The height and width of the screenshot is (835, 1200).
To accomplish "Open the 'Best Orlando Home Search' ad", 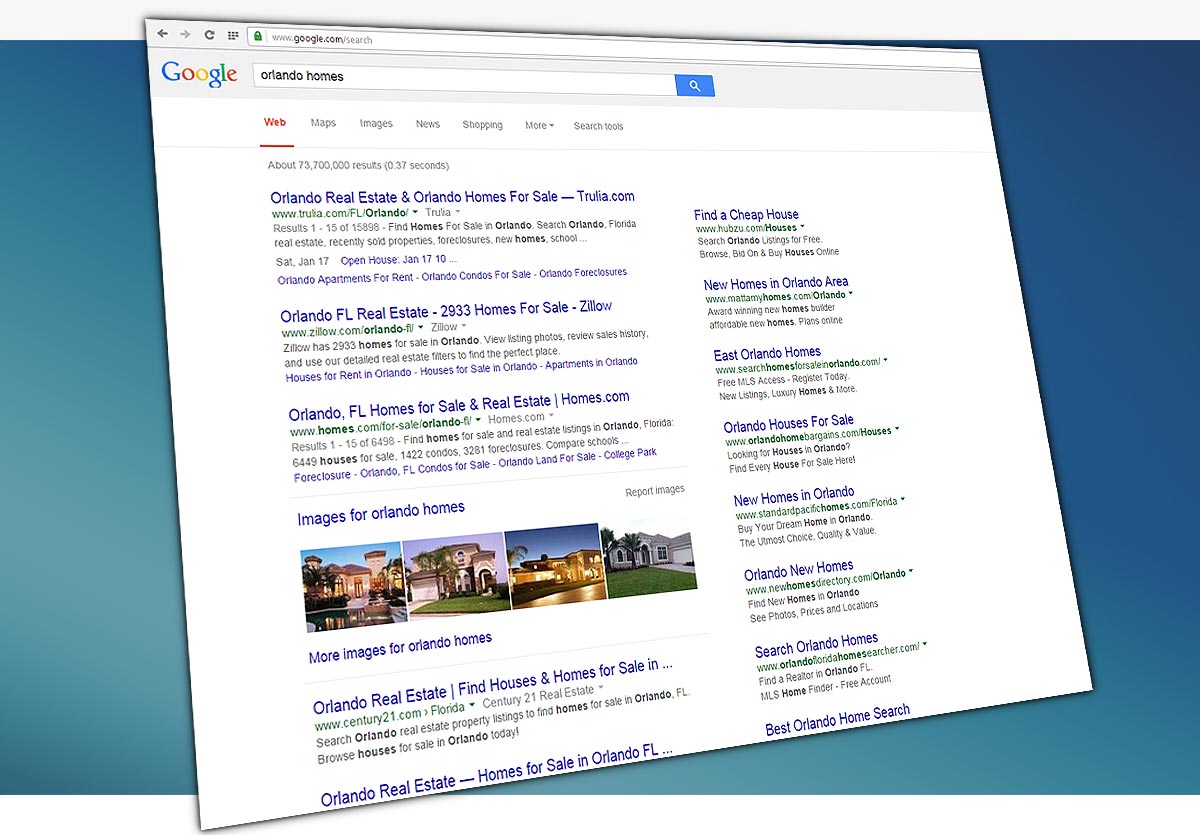I will tap(838, 720).
